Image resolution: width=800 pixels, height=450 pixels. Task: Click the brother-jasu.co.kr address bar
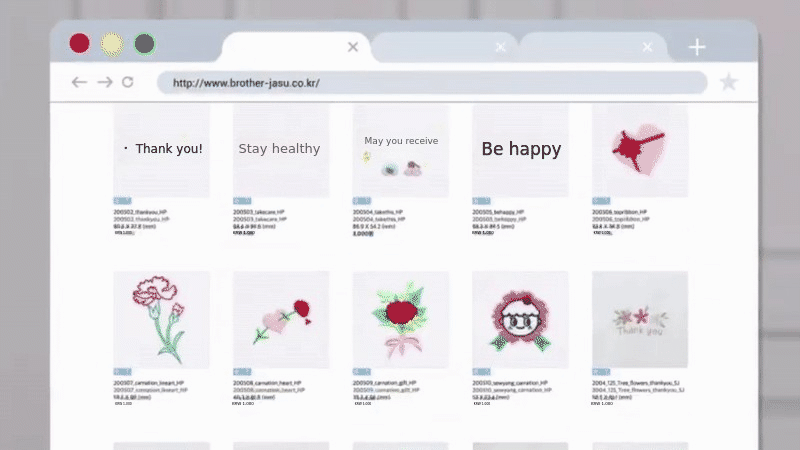point(432,83)
